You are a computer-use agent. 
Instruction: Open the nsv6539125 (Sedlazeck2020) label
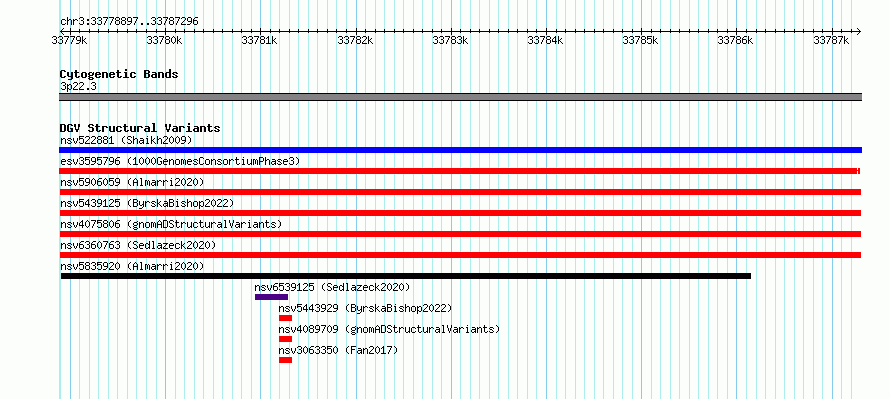pyautogui.click(x=332, y=287)
